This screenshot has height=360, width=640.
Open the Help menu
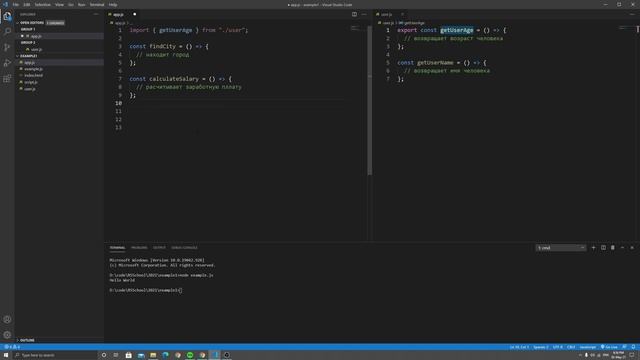pyautogui.click(x=113, y=4)
